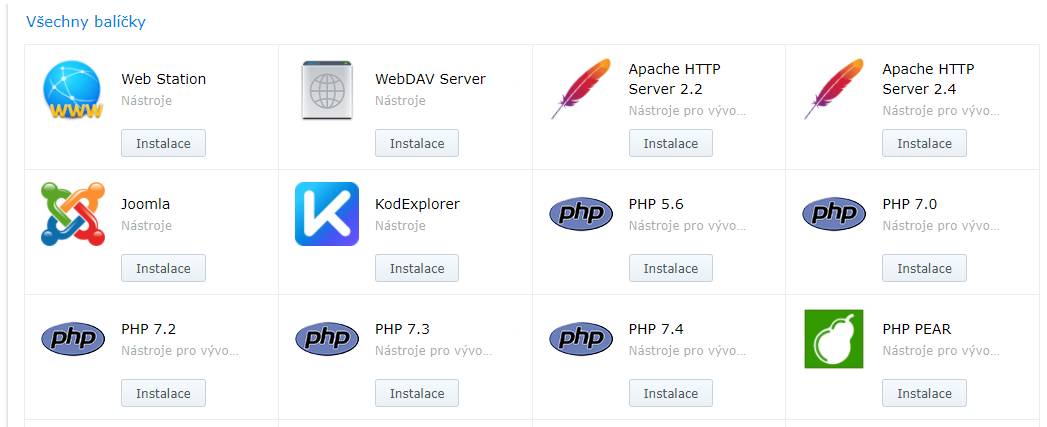The image size is (1047, 427).
Task: Select the PHP 5.6 logo icon
Action: 580,214
